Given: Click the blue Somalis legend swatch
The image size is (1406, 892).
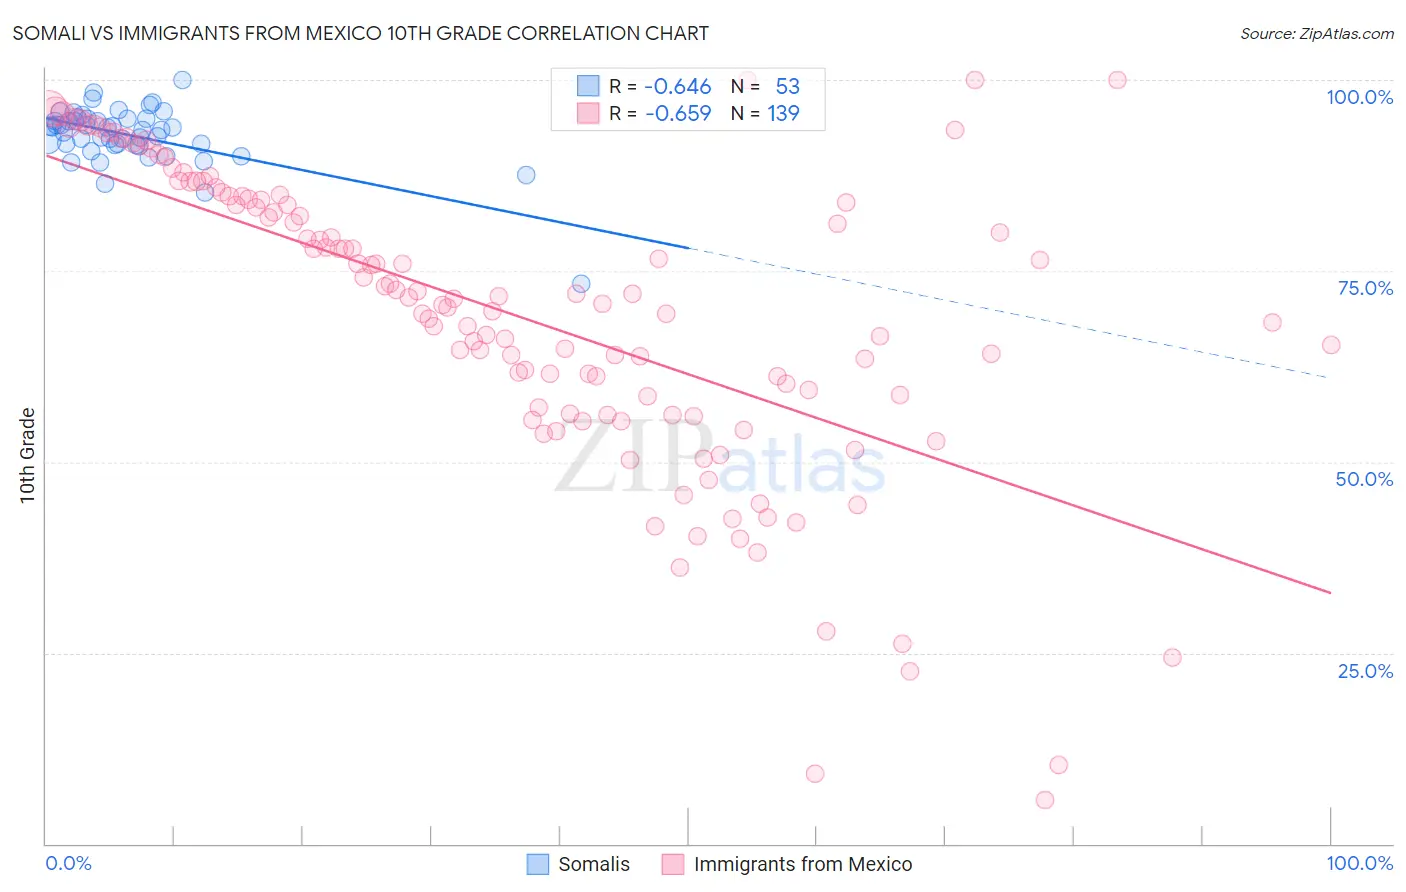Looking at the screenshot, I should coord(538,864).
